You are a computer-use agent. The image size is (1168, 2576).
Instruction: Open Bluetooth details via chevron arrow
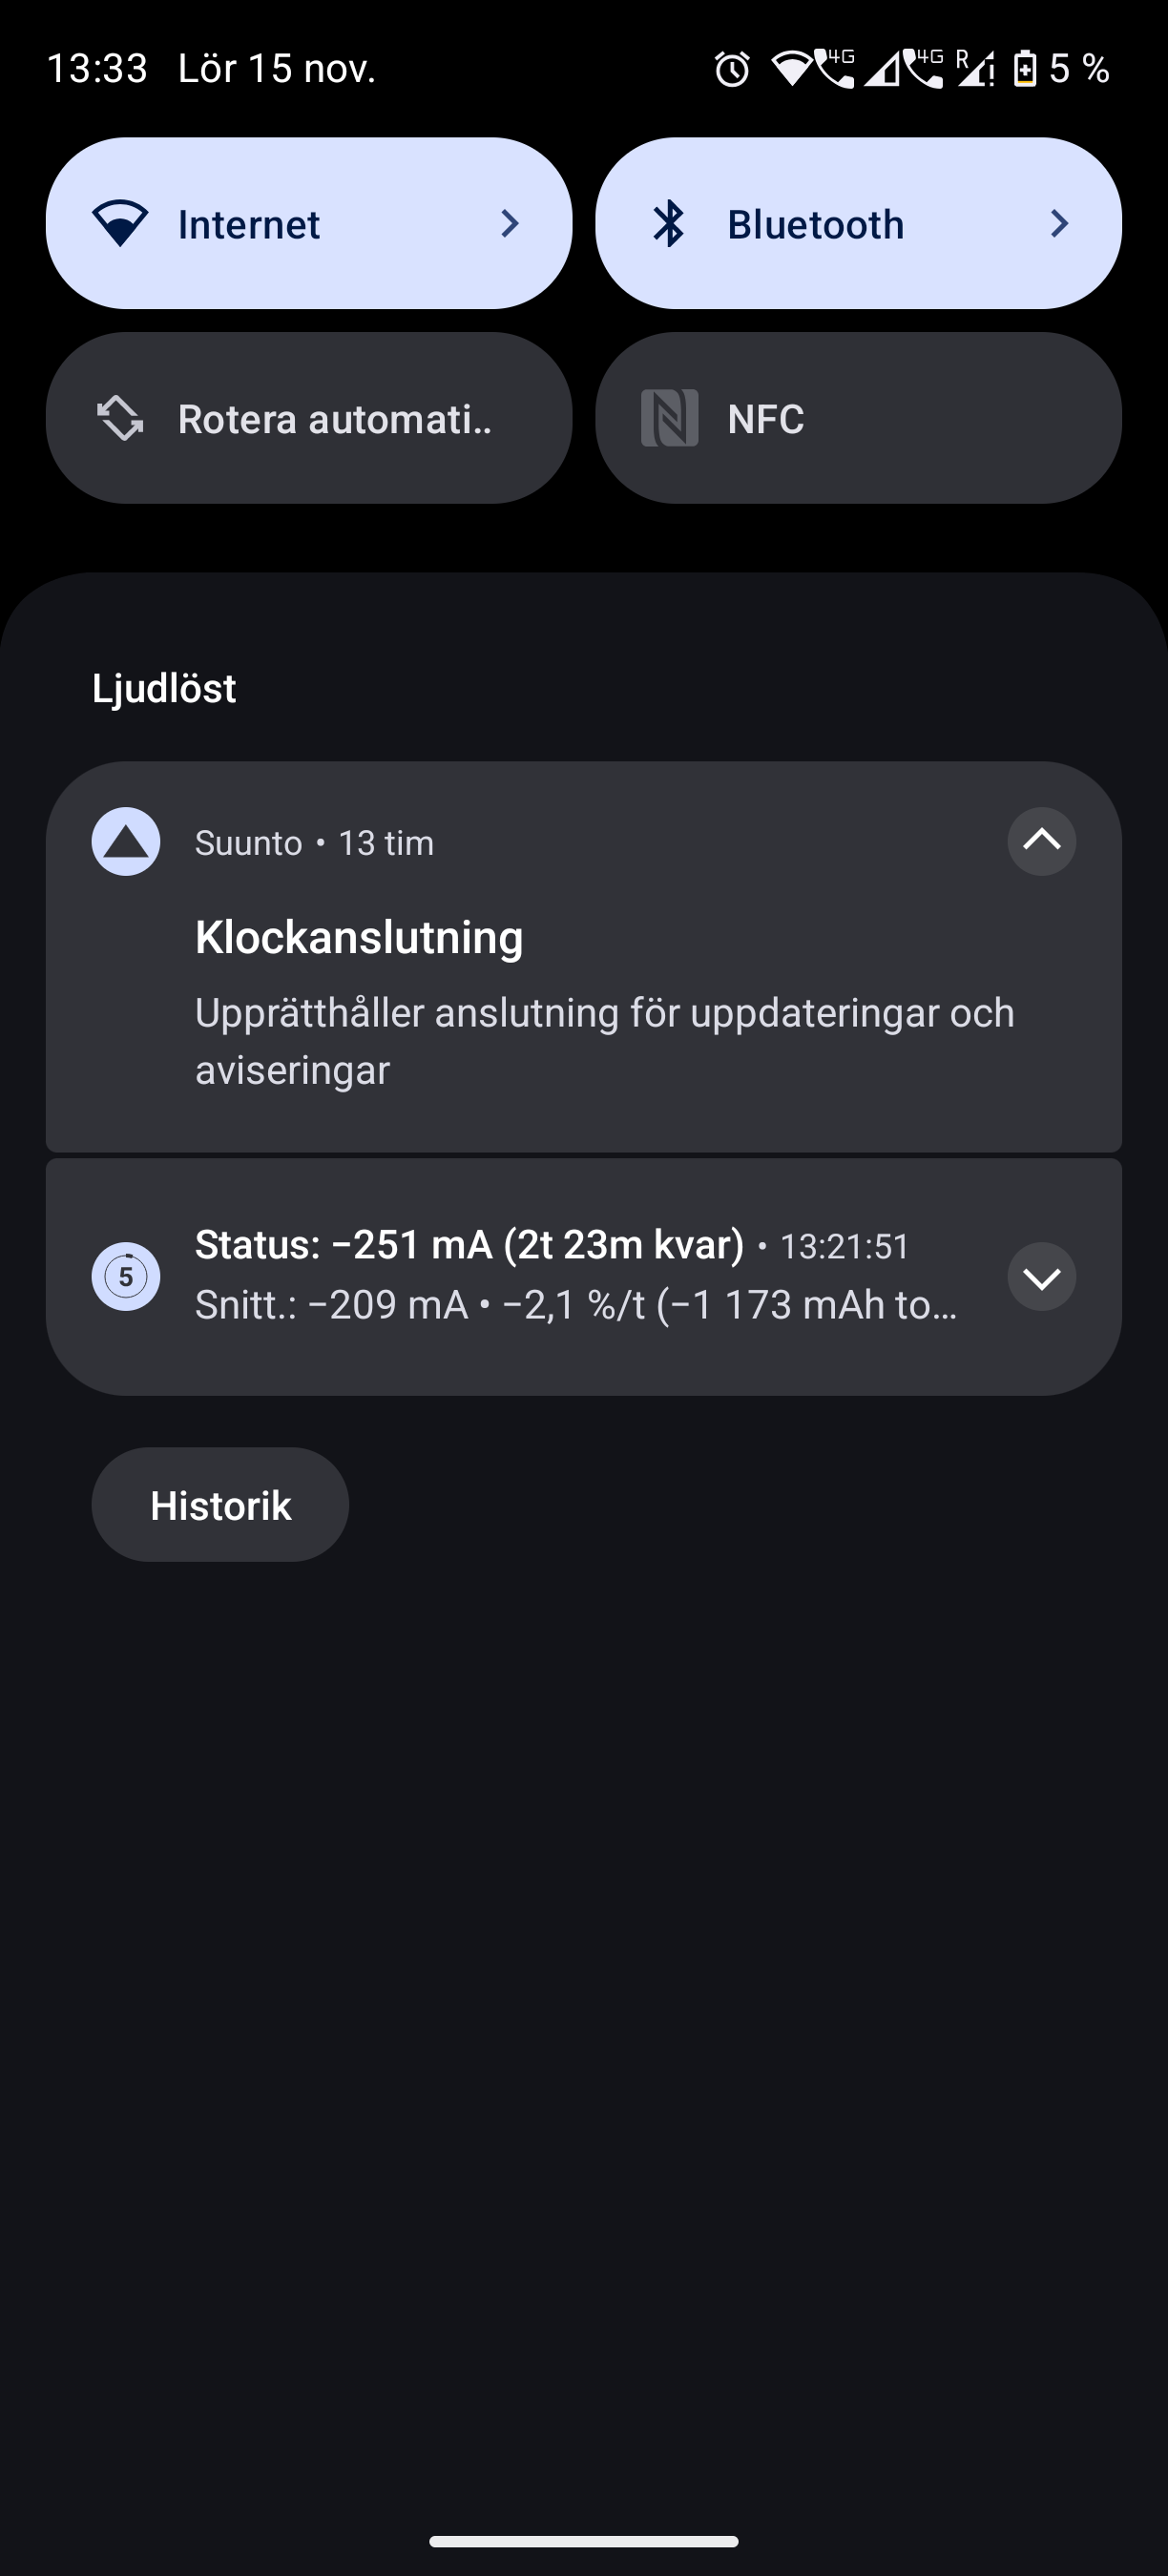click(x=1059, y=223)
